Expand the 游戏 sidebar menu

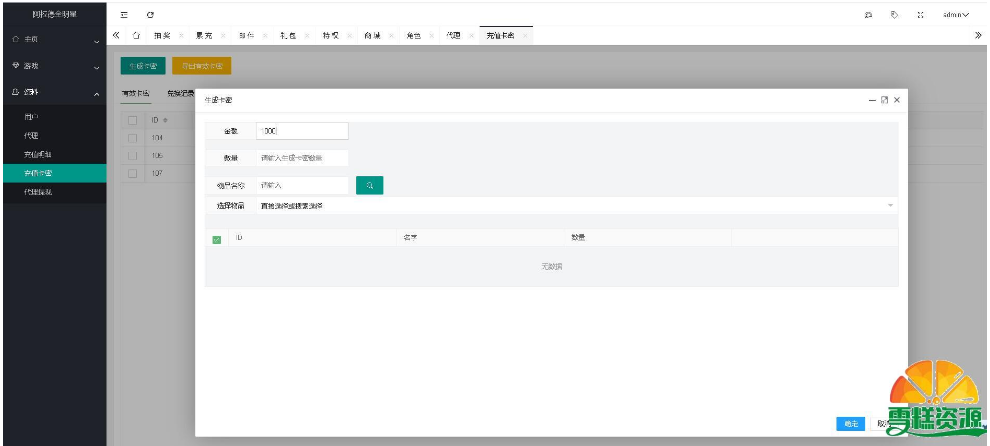tap(54, 66)
